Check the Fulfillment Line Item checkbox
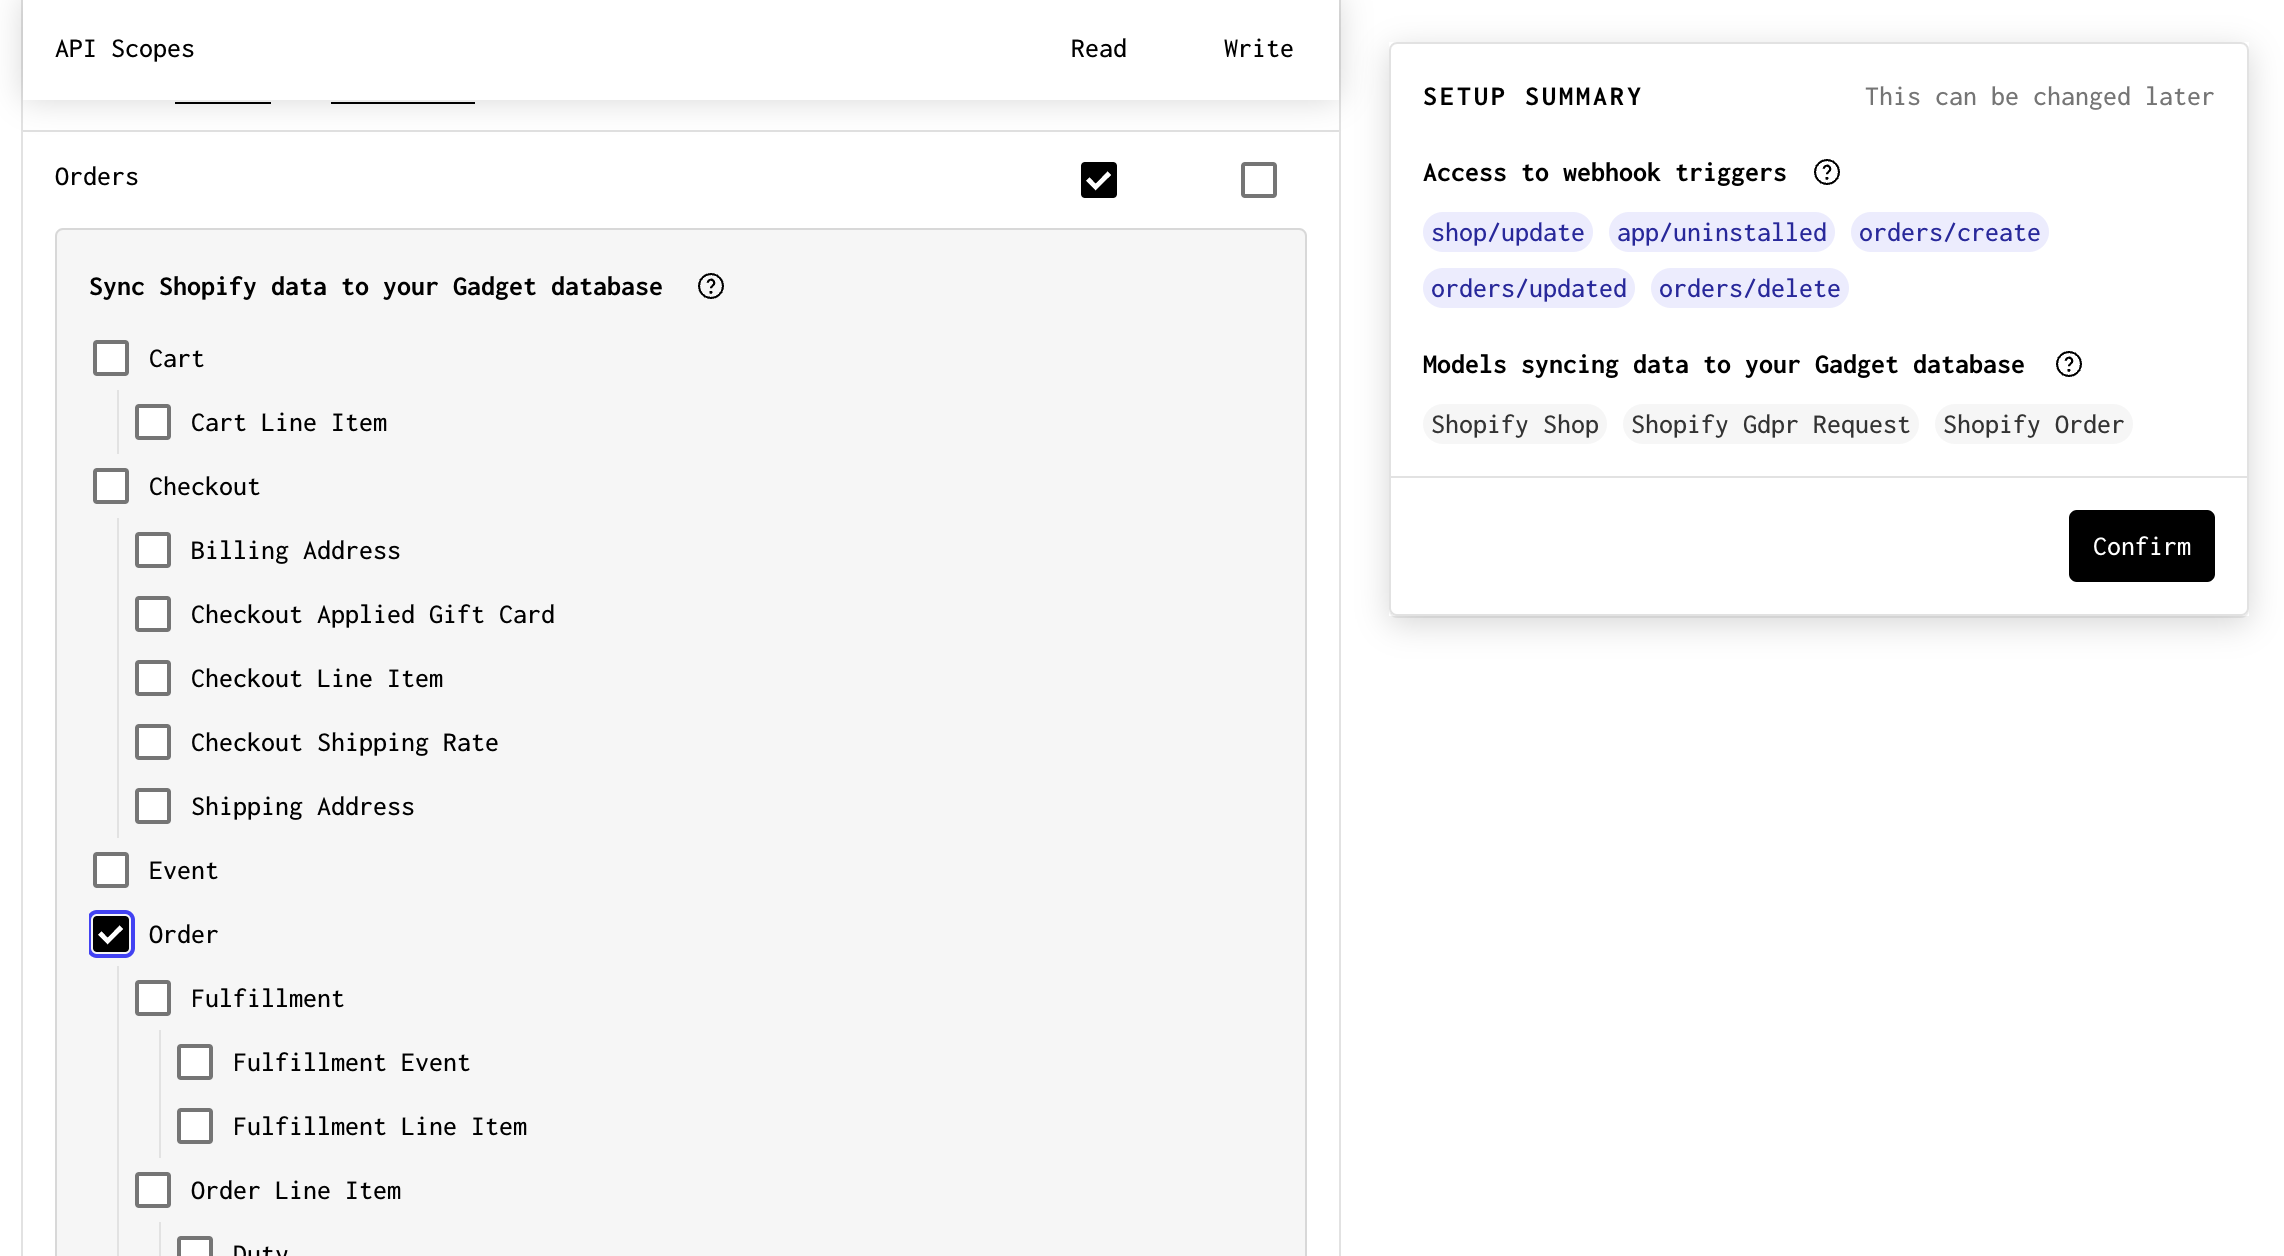This screenshot has height=1256, width=2284. coord(195,1126)
